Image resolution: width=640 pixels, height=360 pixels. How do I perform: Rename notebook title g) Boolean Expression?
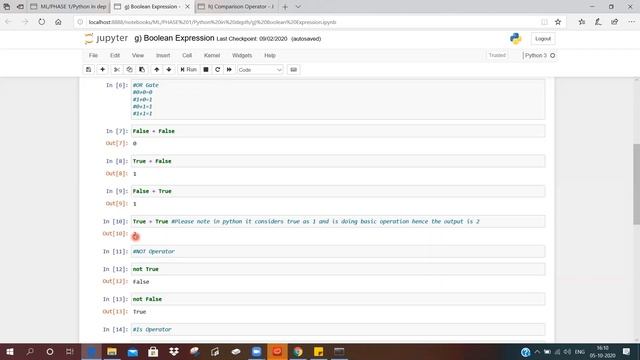(x=174, y=38)
